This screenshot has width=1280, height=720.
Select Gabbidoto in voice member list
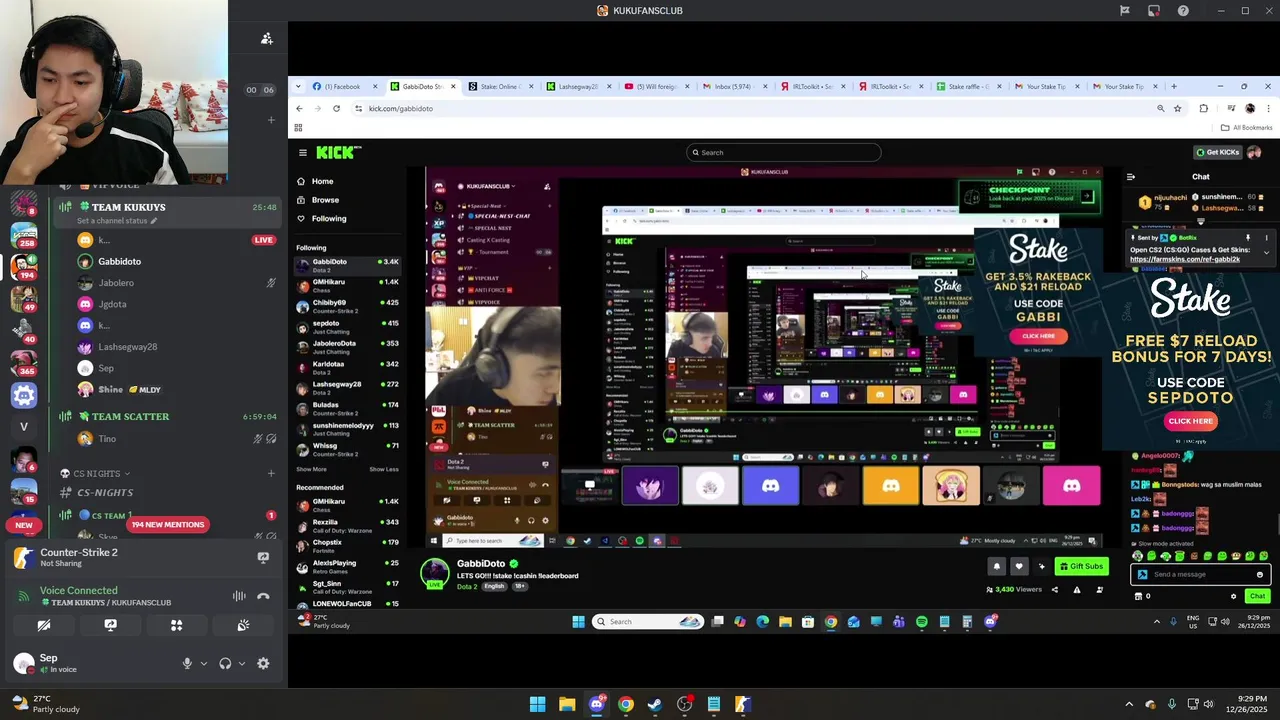(119, 261)
